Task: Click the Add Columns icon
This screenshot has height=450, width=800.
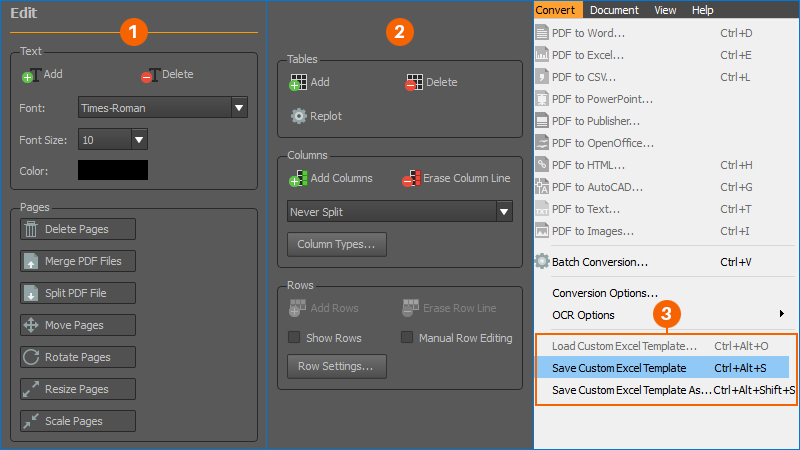Action: click(x=298, y=179)
